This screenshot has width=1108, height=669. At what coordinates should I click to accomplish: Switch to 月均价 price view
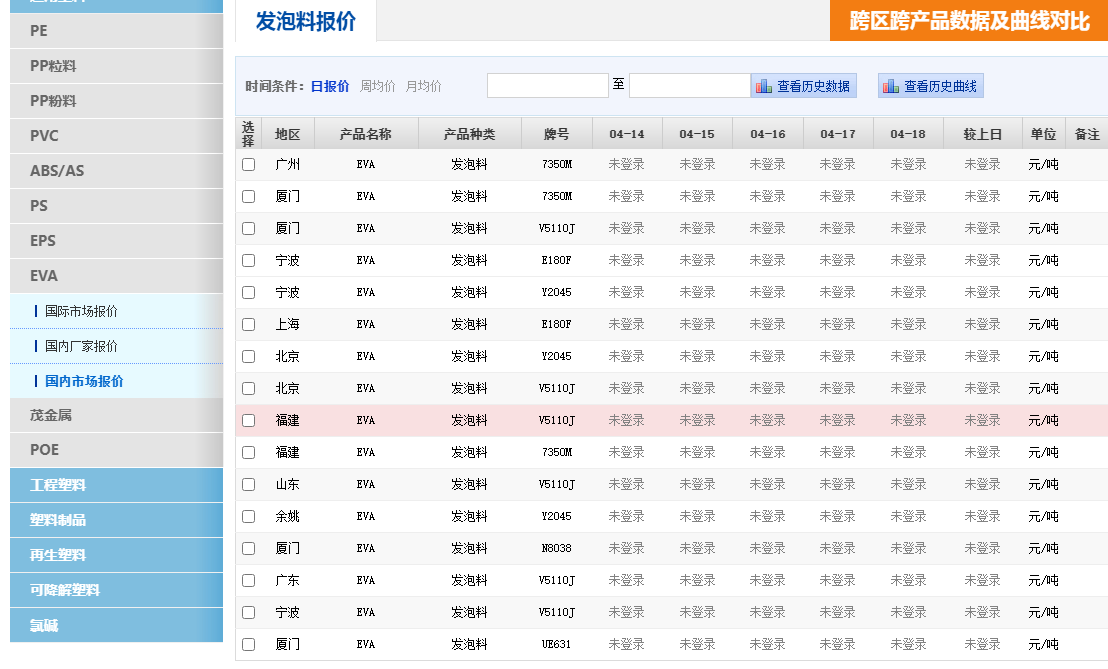(x=423, y=86)
